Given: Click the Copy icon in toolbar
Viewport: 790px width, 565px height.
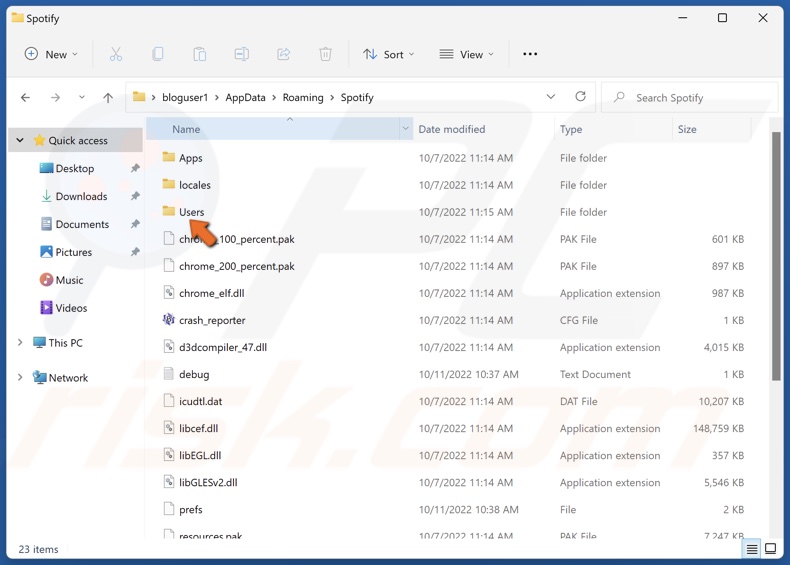Looking at the screenshot, I should 158,54.
